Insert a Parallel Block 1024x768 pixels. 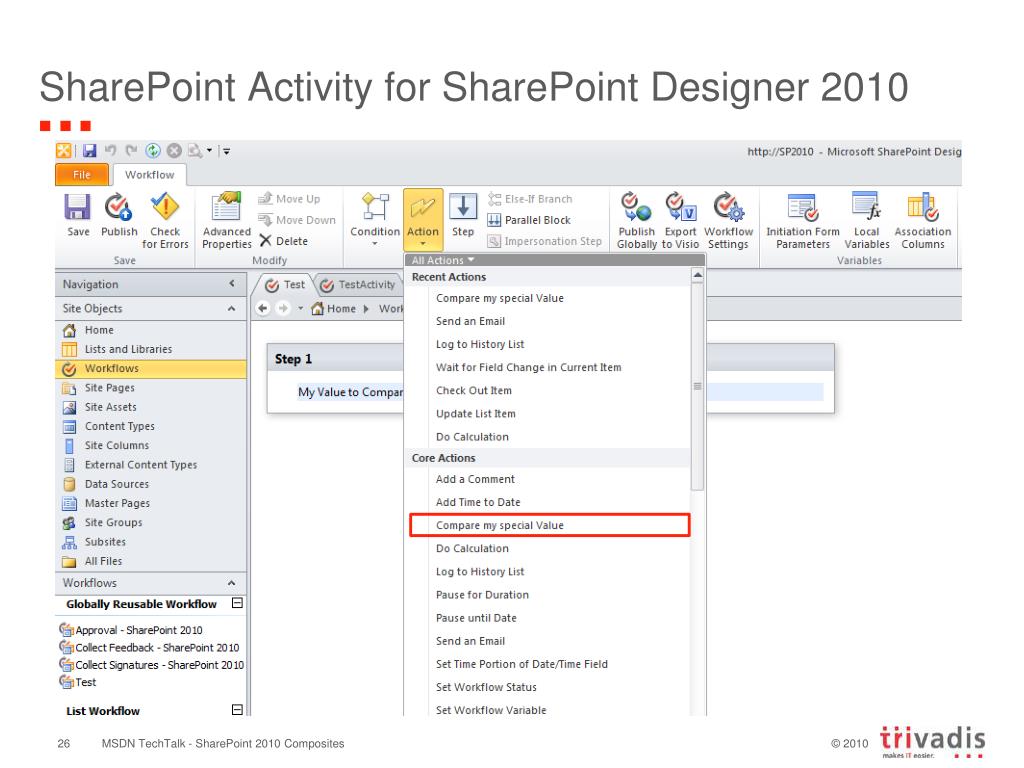pos(529,220)
